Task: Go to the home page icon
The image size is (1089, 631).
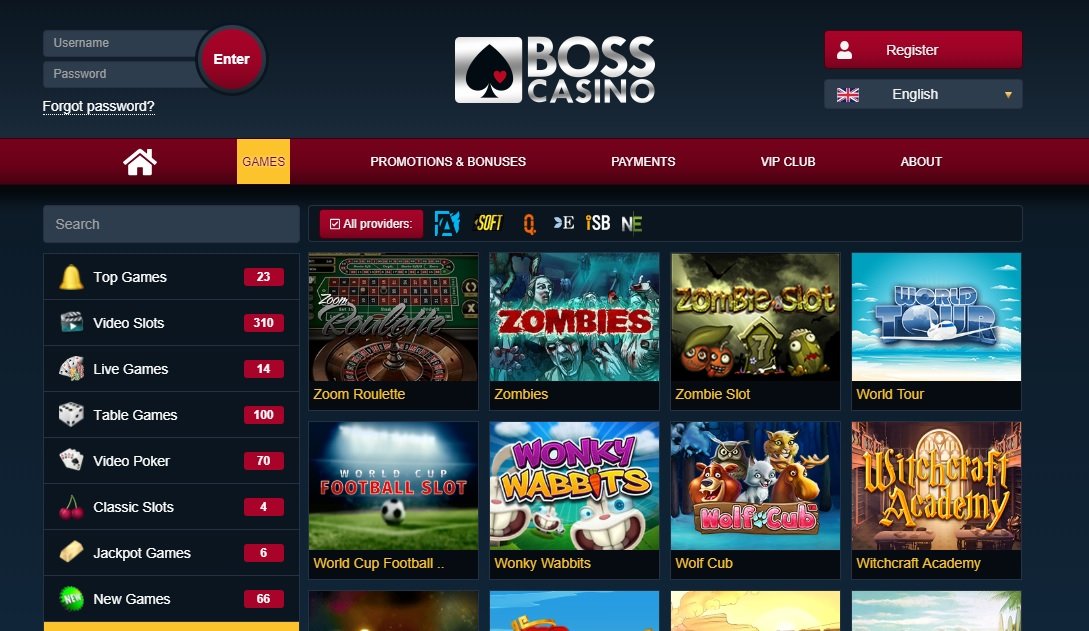Action: [x=140, y=162]
